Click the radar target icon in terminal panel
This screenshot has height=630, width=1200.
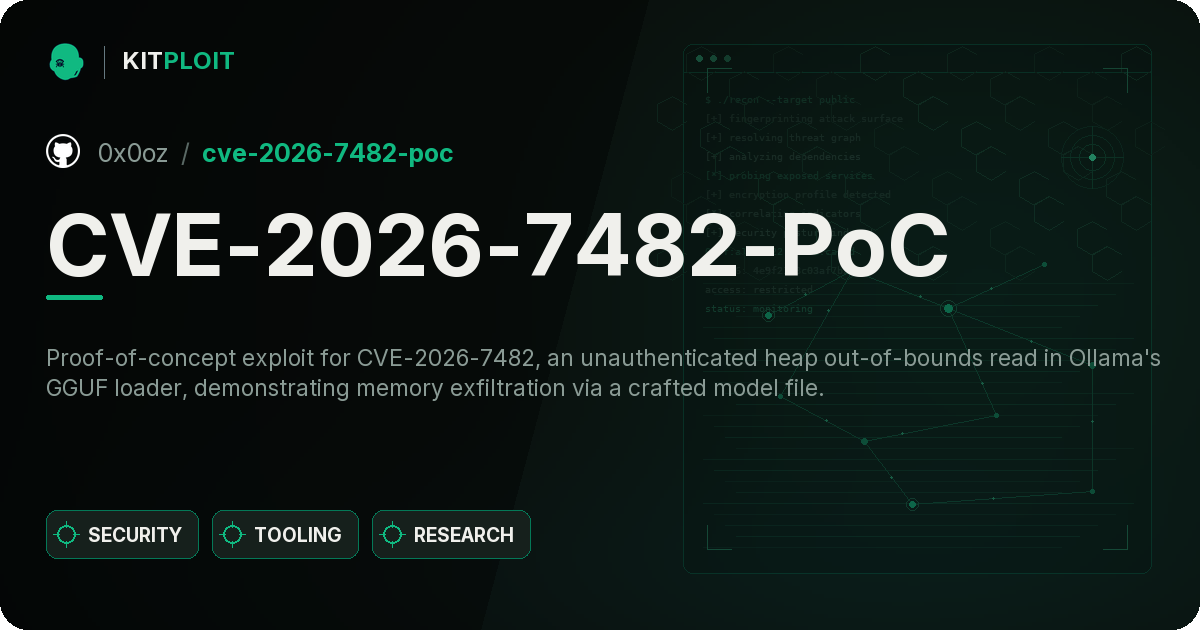[x=1092, y=157]
